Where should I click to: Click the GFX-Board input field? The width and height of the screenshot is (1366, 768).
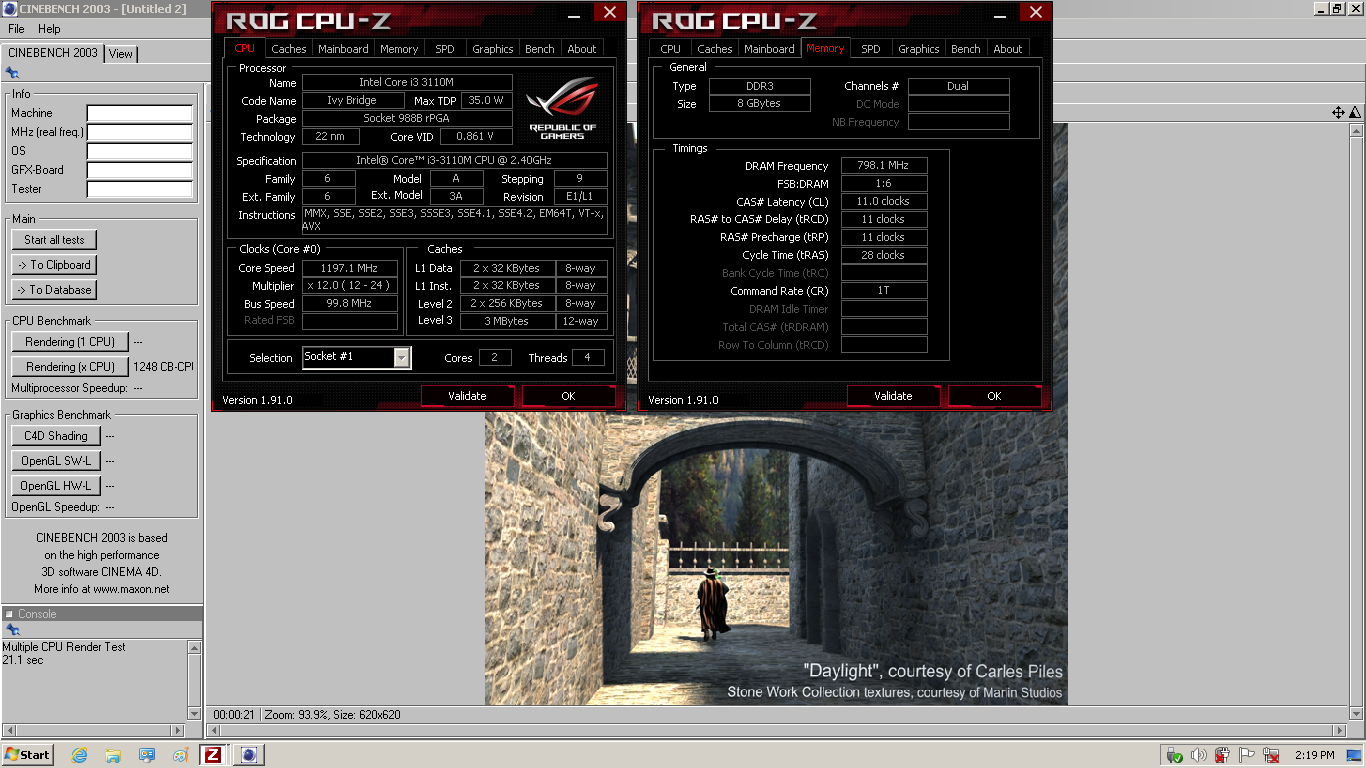[140, 170]
